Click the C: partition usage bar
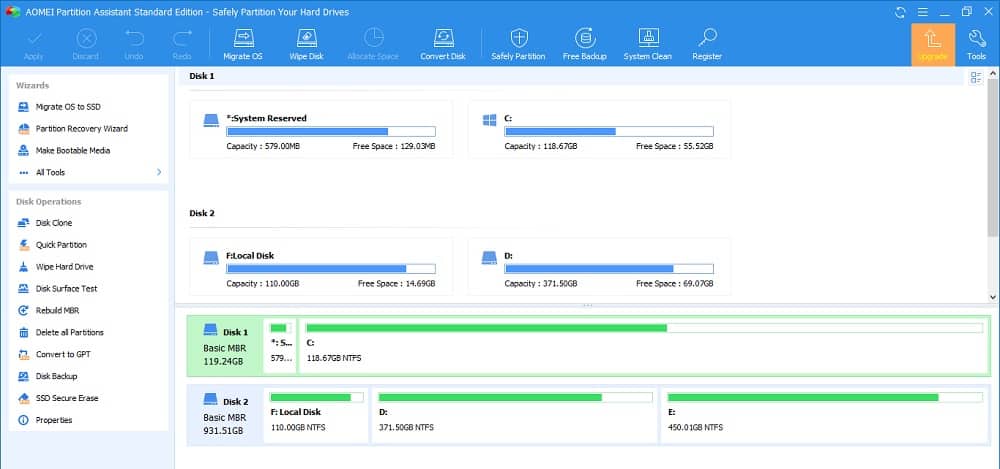Viewport: 1000px width, 469px height. click(x=609, y=131)
